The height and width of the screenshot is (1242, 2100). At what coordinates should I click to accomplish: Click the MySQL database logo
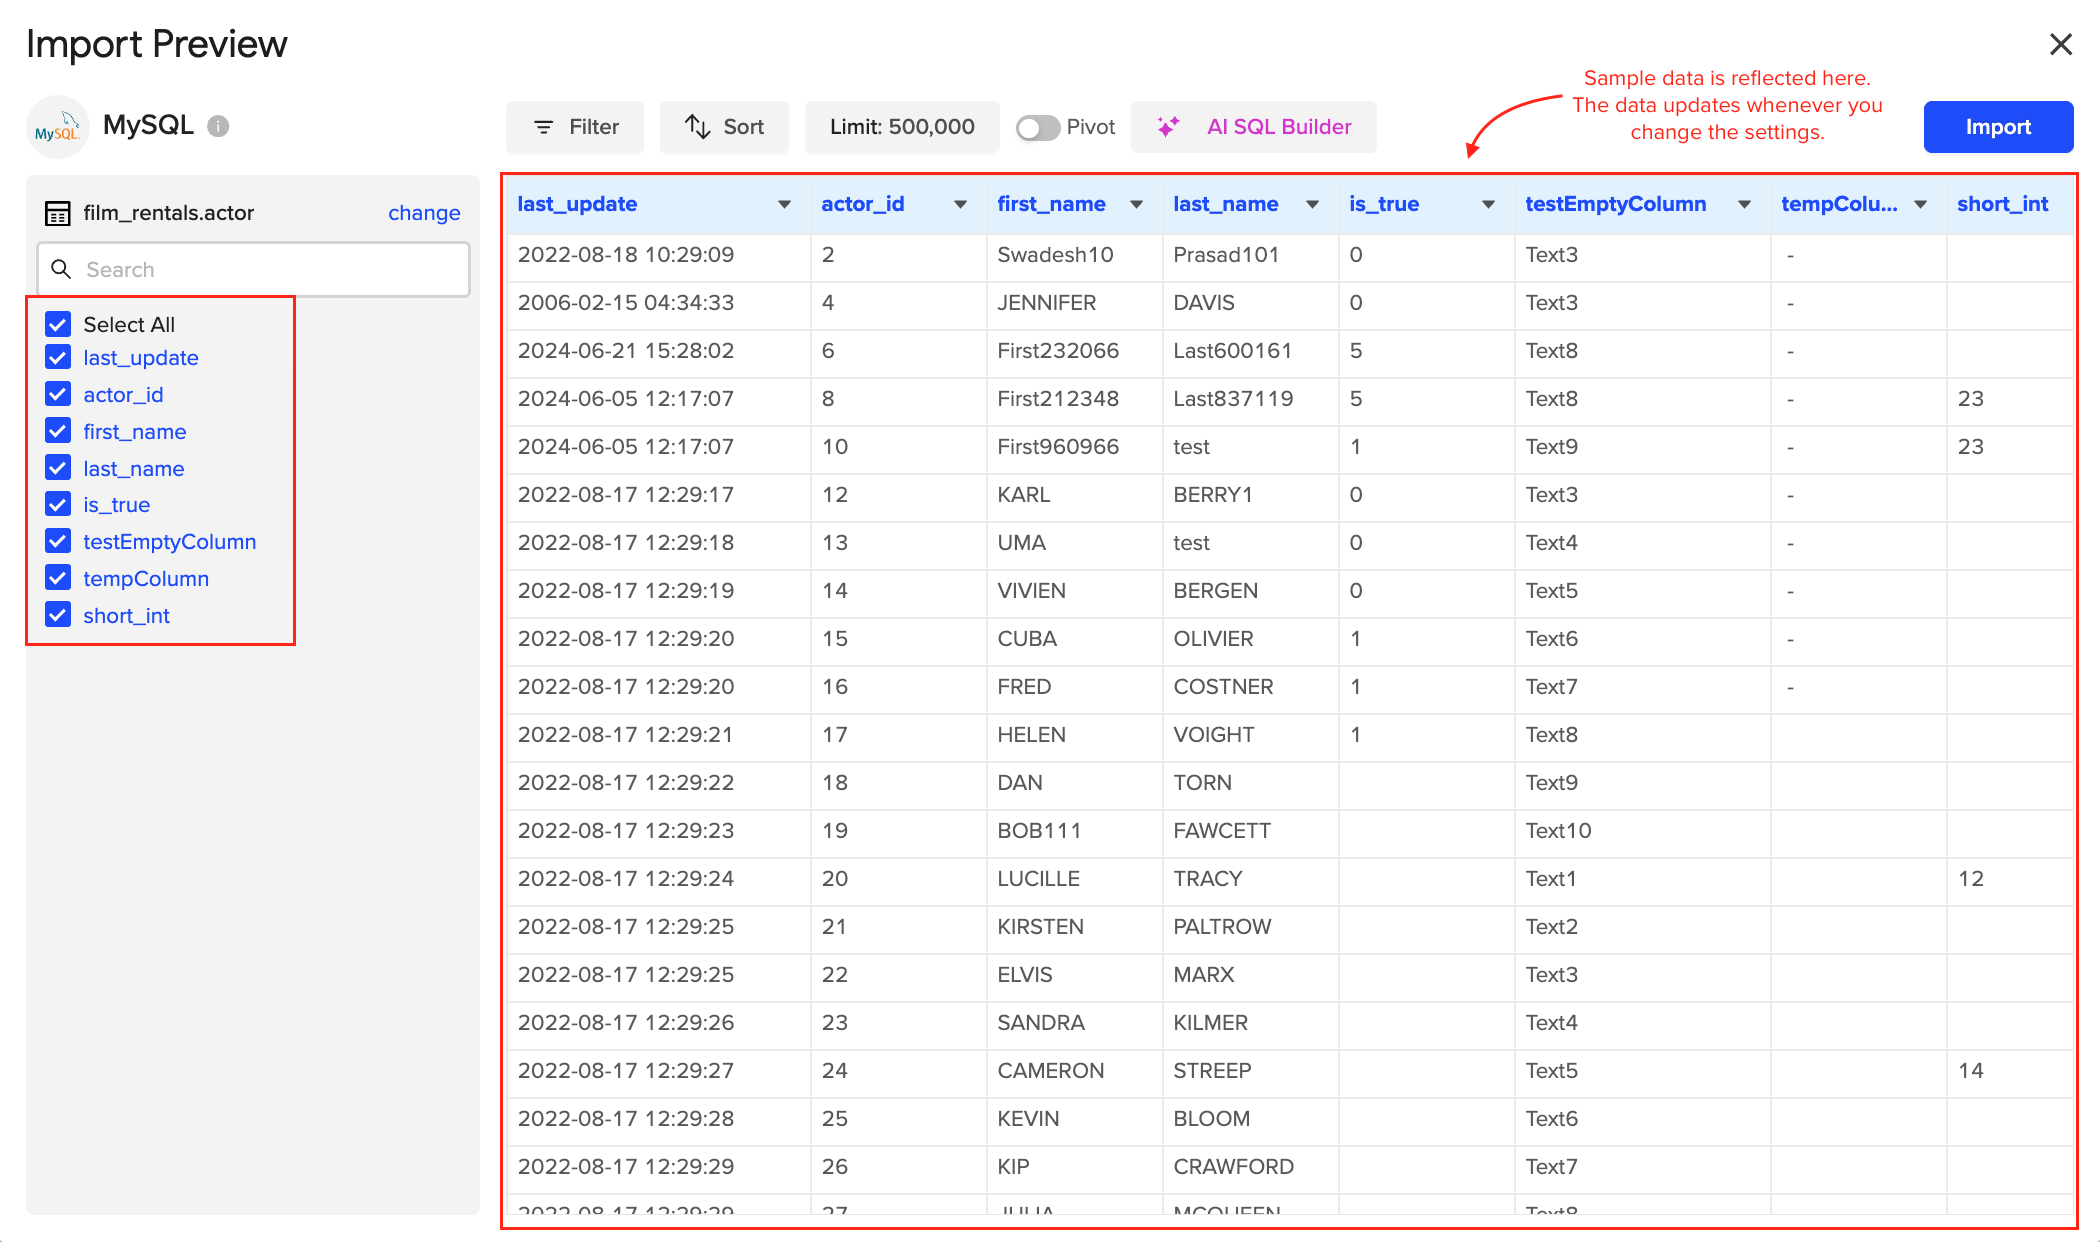pyautogui.click(x=58, y=126)
